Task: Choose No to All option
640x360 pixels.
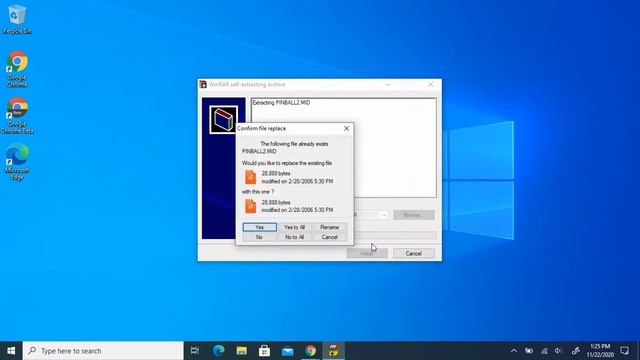Action: click(294, 237)
